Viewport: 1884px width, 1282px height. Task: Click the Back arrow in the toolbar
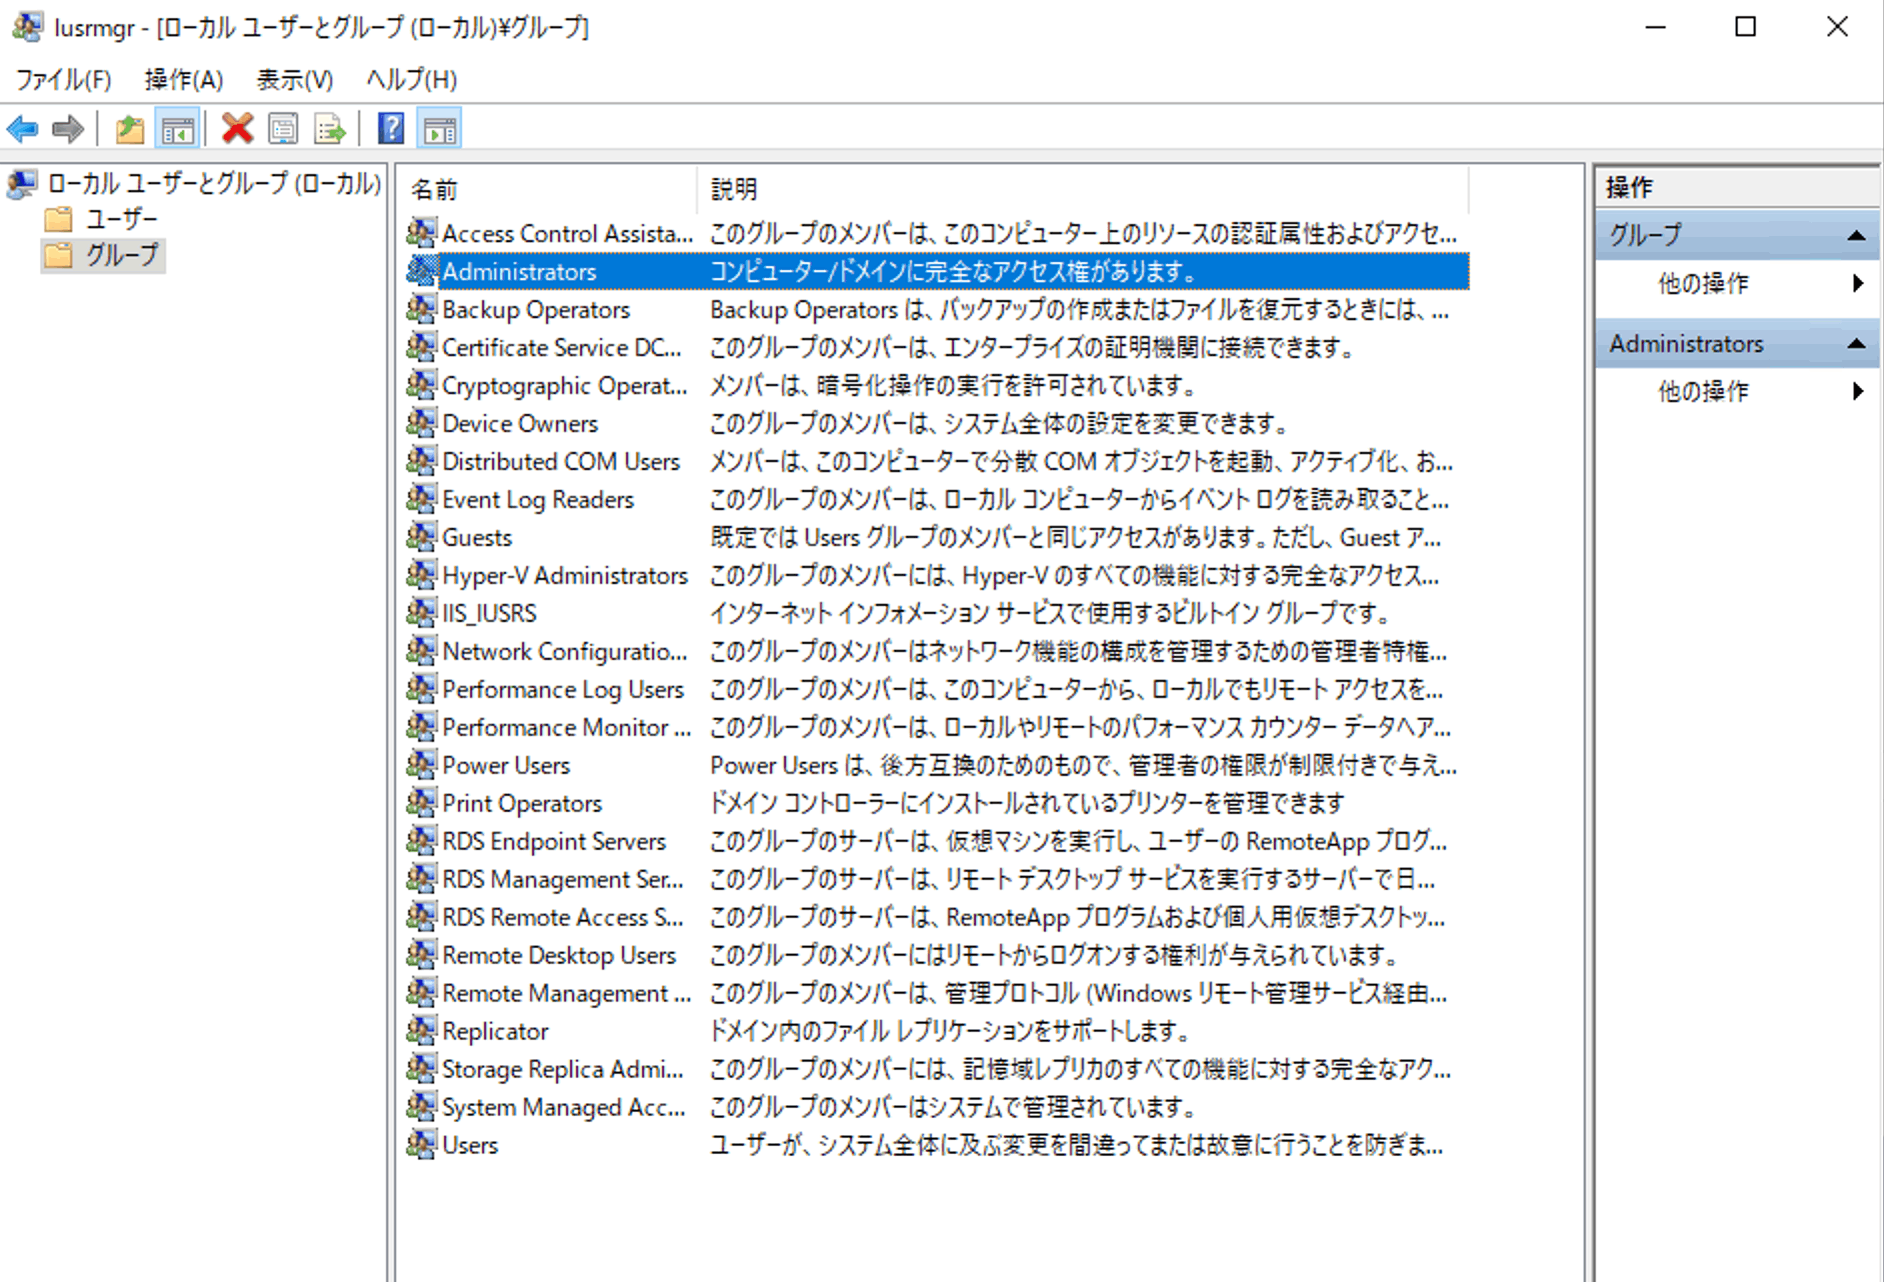point(22,129)
